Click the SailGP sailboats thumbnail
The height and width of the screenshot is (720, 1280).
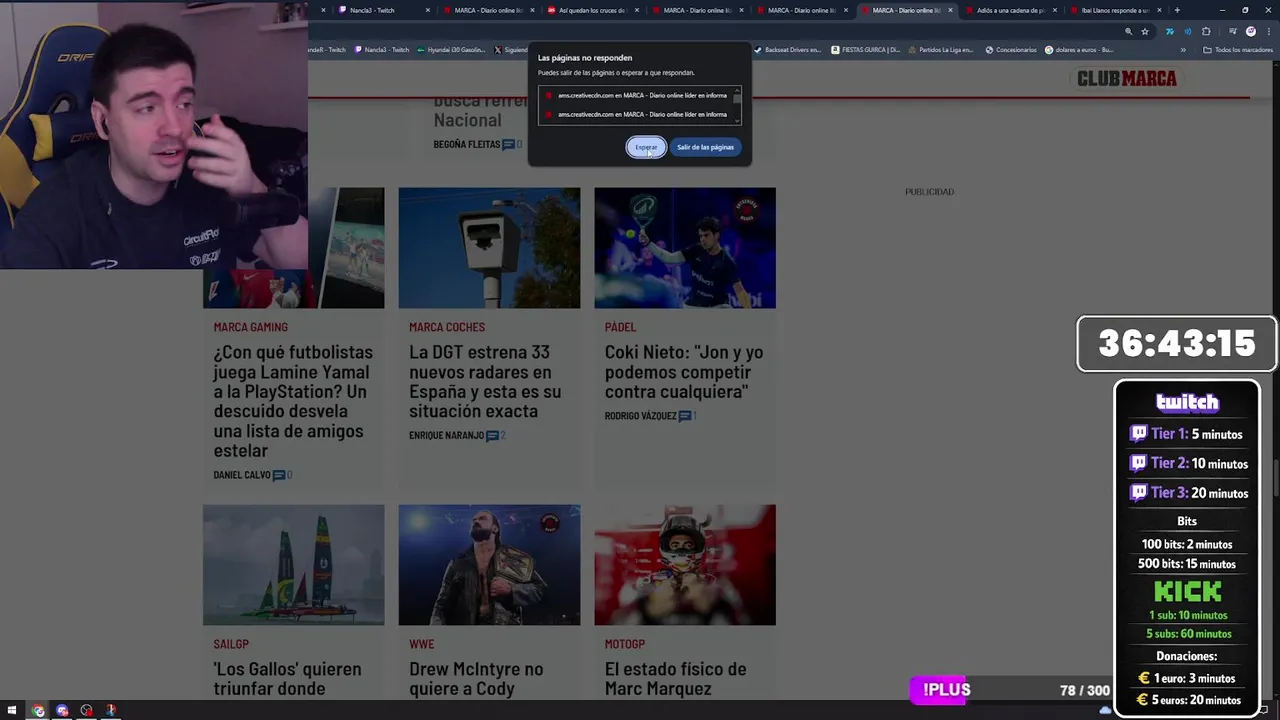click(x=293, y=565)
